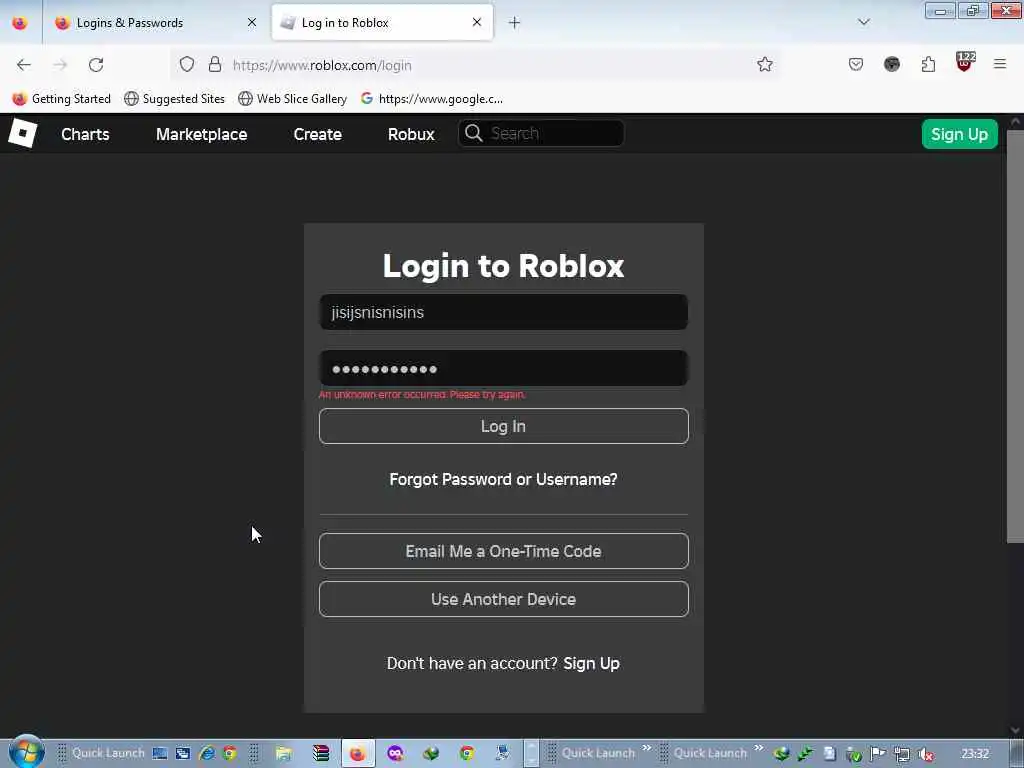The height and width of the screenshot is (768, 1024).
Task: Close the Log in to Roblox tab
Action: pos(477,22)
